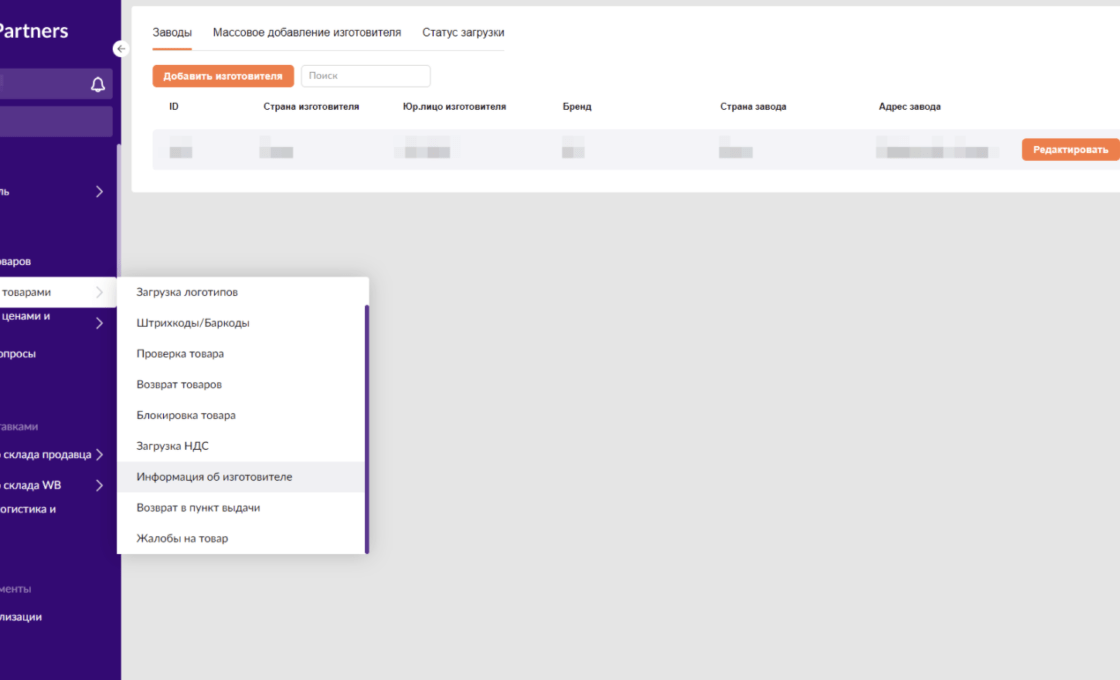Open 'Штрихкоды/Баркоды' menu entry
The height and width of the screenshot is (680, 1120).
point(193,323)
